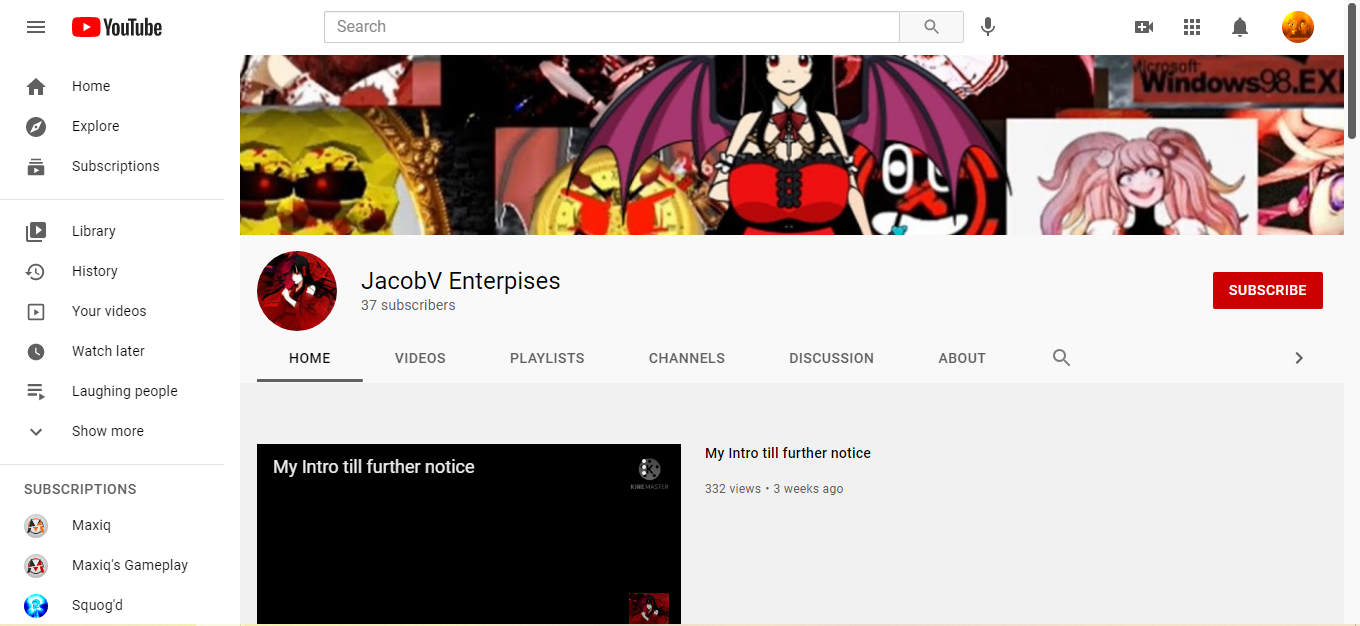
Task: Open the YouTube apps grid
Action: coord(1192,27)
